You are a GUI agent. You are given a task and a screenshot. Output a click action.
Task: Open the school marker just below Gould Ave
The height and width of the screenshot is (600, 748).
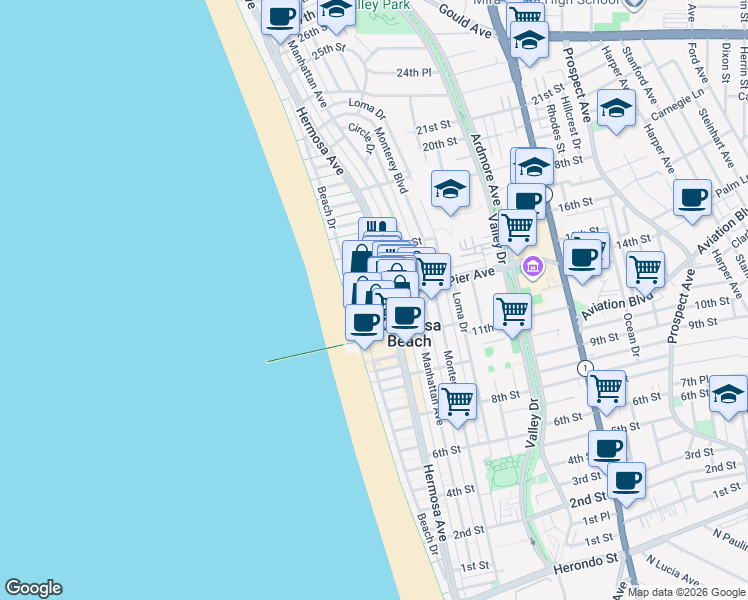pos(529,43)
